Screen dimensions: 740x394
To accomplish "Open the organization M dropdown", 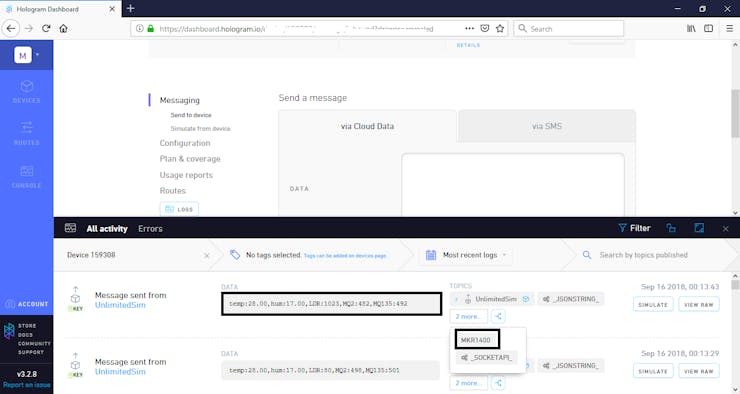I will pos(26,55).
